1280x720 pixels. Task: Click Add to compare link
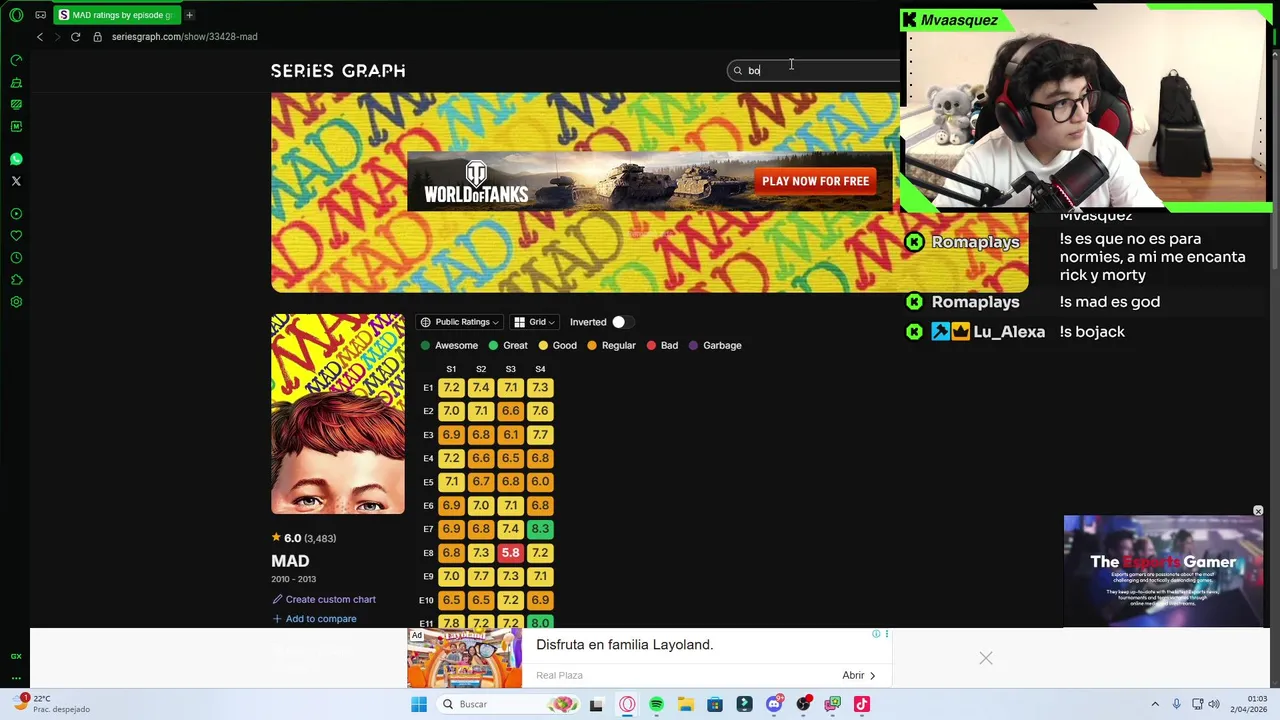pyautogui.click(x=314, y=619)
